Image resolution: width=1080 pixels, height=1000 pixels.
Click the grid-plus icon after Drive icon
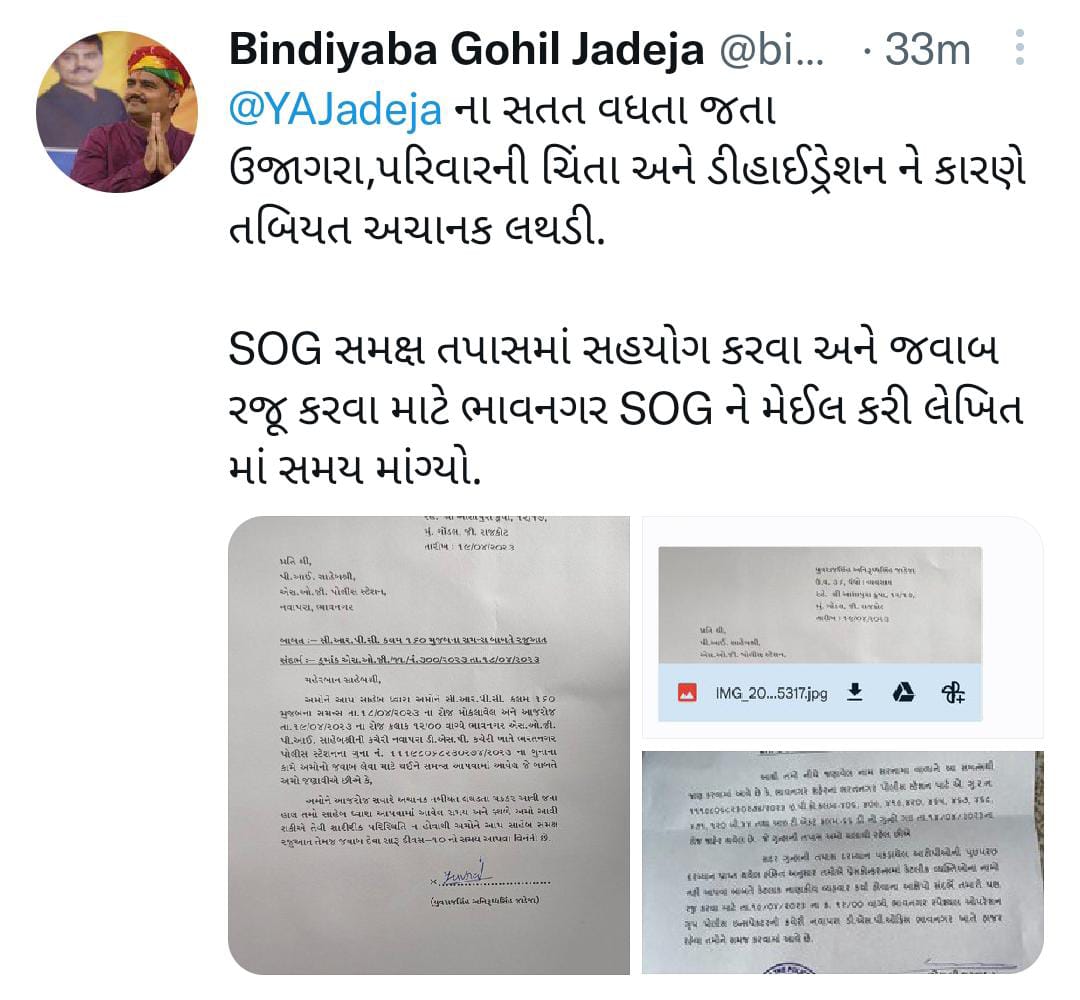(x=953, y=692)
